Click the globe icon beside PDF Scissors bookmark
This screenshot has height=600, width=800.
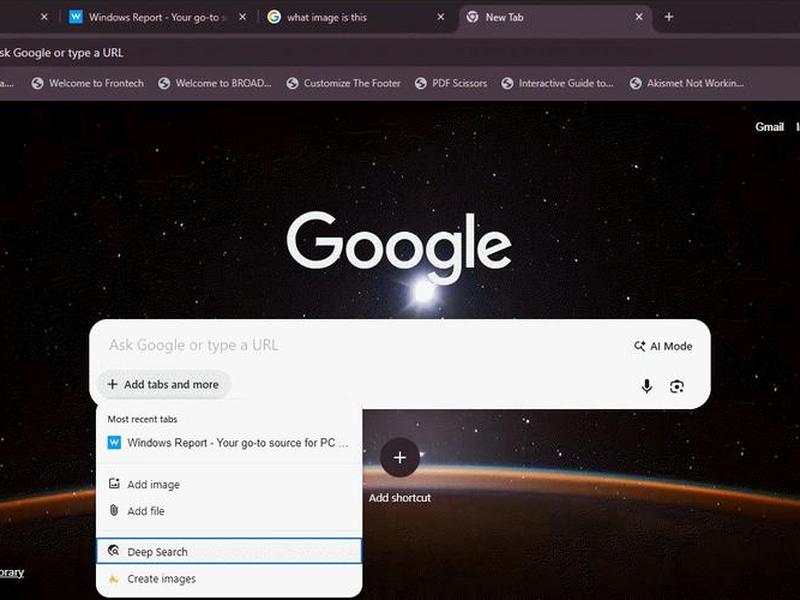click(x=420, y=83)
